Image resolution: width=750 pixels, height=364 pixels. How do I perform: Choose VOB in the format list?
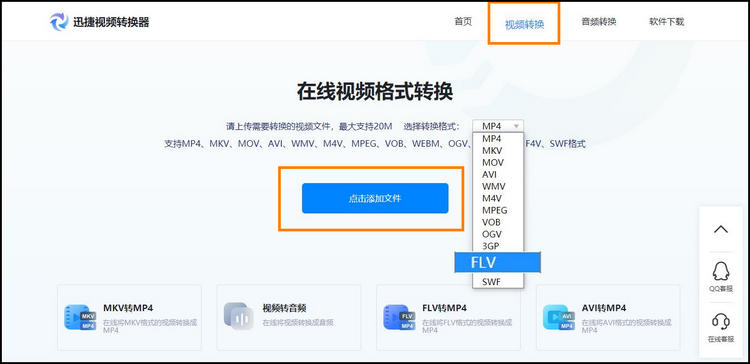[x=491, y=222]
